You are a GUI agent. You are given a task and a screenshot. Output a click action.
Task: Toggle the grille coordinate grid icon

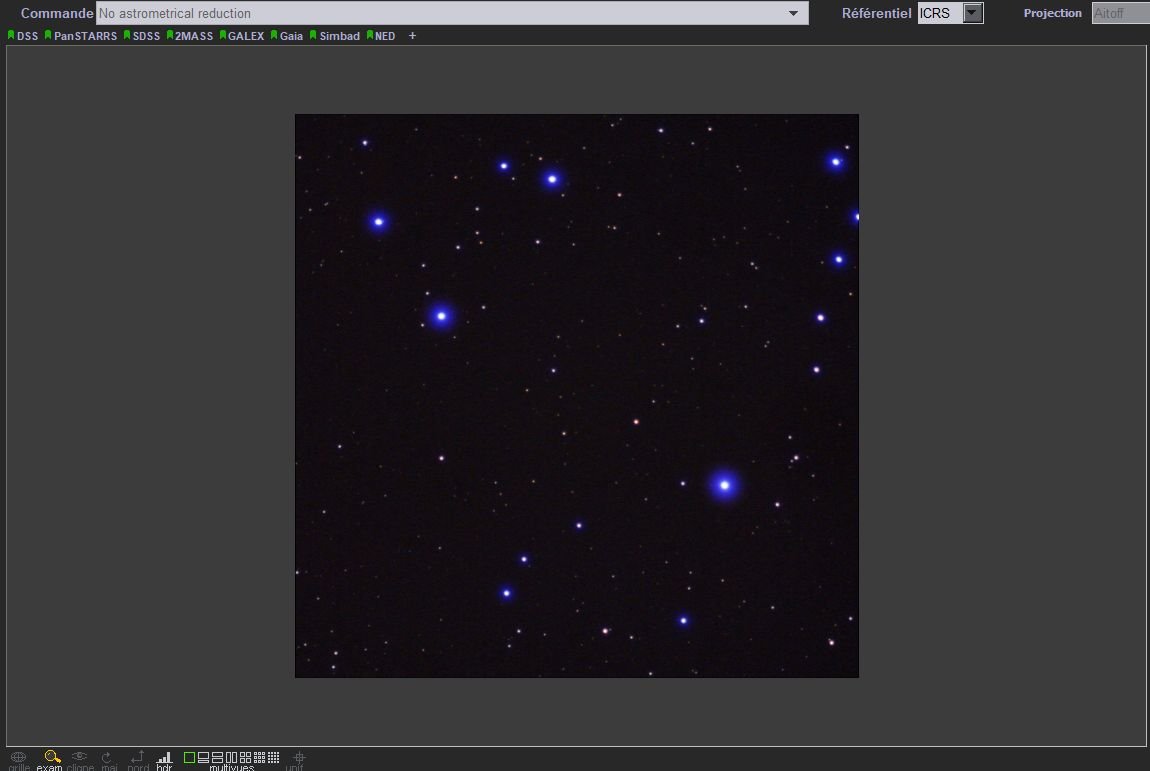tap(17, 757)
